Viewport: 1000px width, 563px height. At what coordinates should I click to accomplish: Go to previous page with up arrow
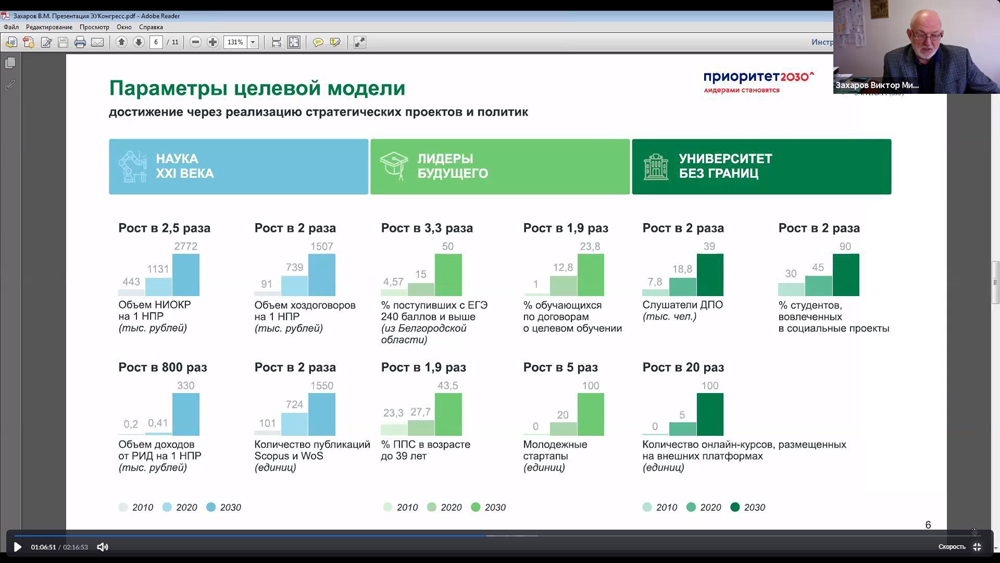[x=122, y=43]
